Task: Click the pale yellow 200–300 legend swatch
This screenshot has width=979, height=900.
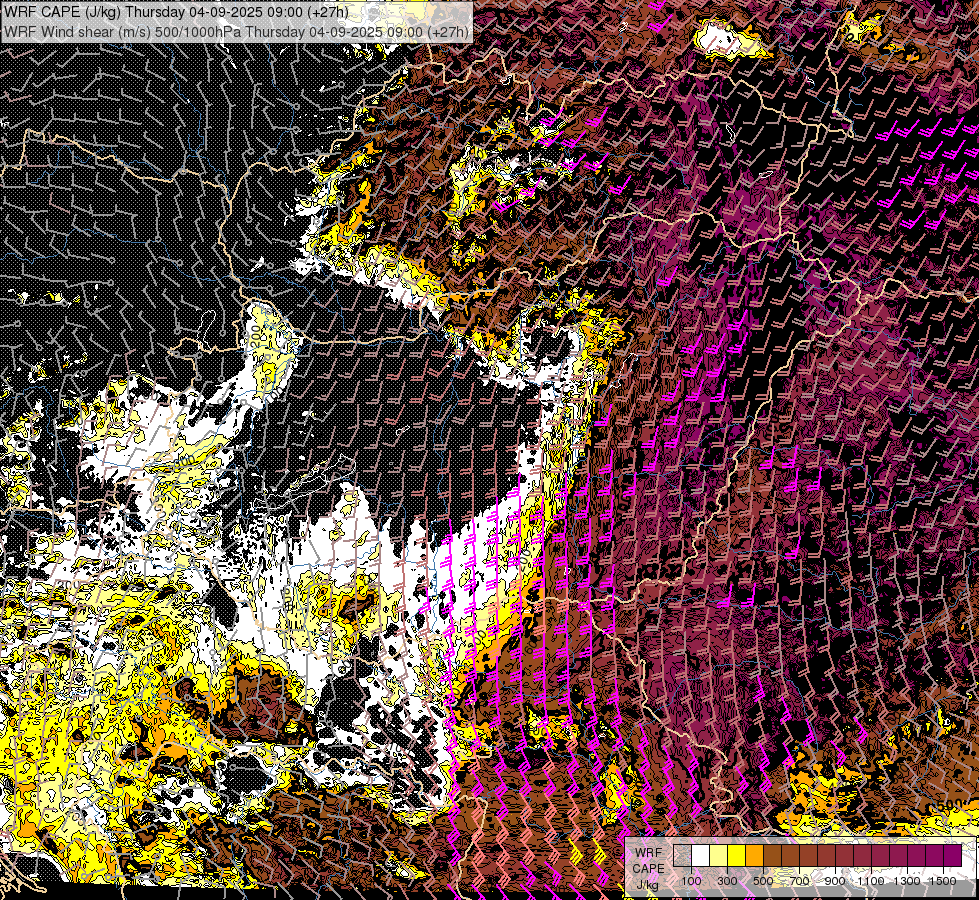Action: pos(719,856)
